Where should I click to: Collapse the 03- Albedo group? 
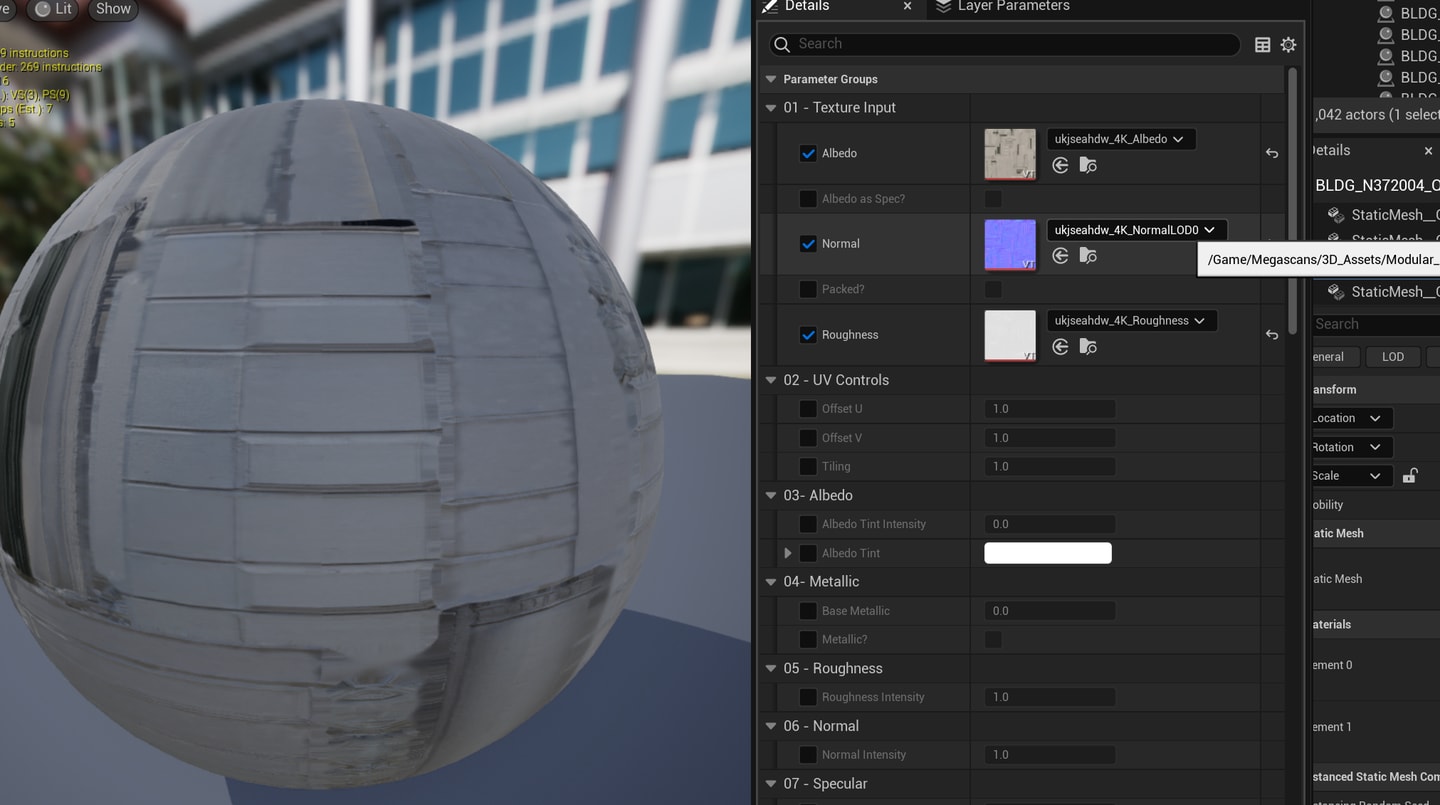click(770, 495)
